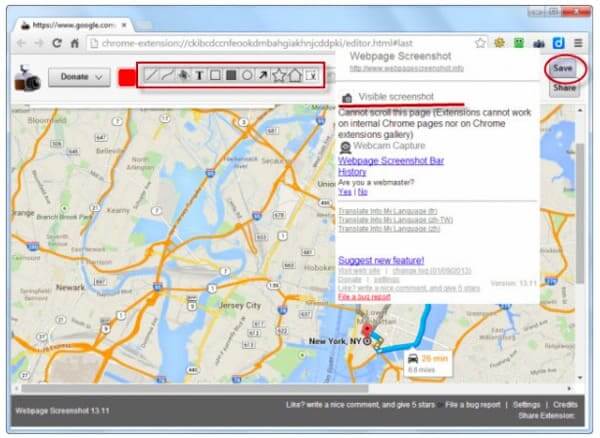Select the empty rectangle shape tool
The width and height of the screenshot is (600, 438).
tap(215, 75)
